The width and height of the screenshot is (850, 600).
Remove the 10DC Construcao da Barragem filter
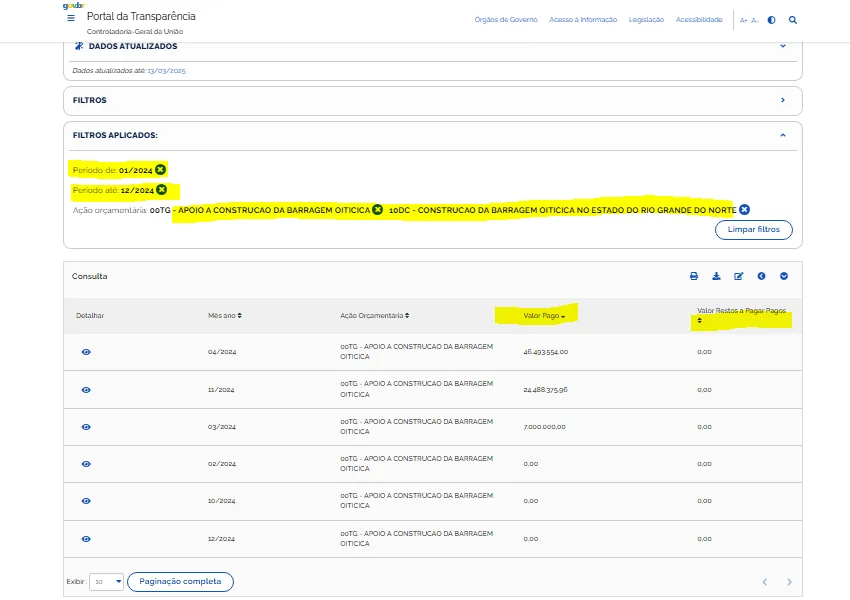click(x=744, y=209)
